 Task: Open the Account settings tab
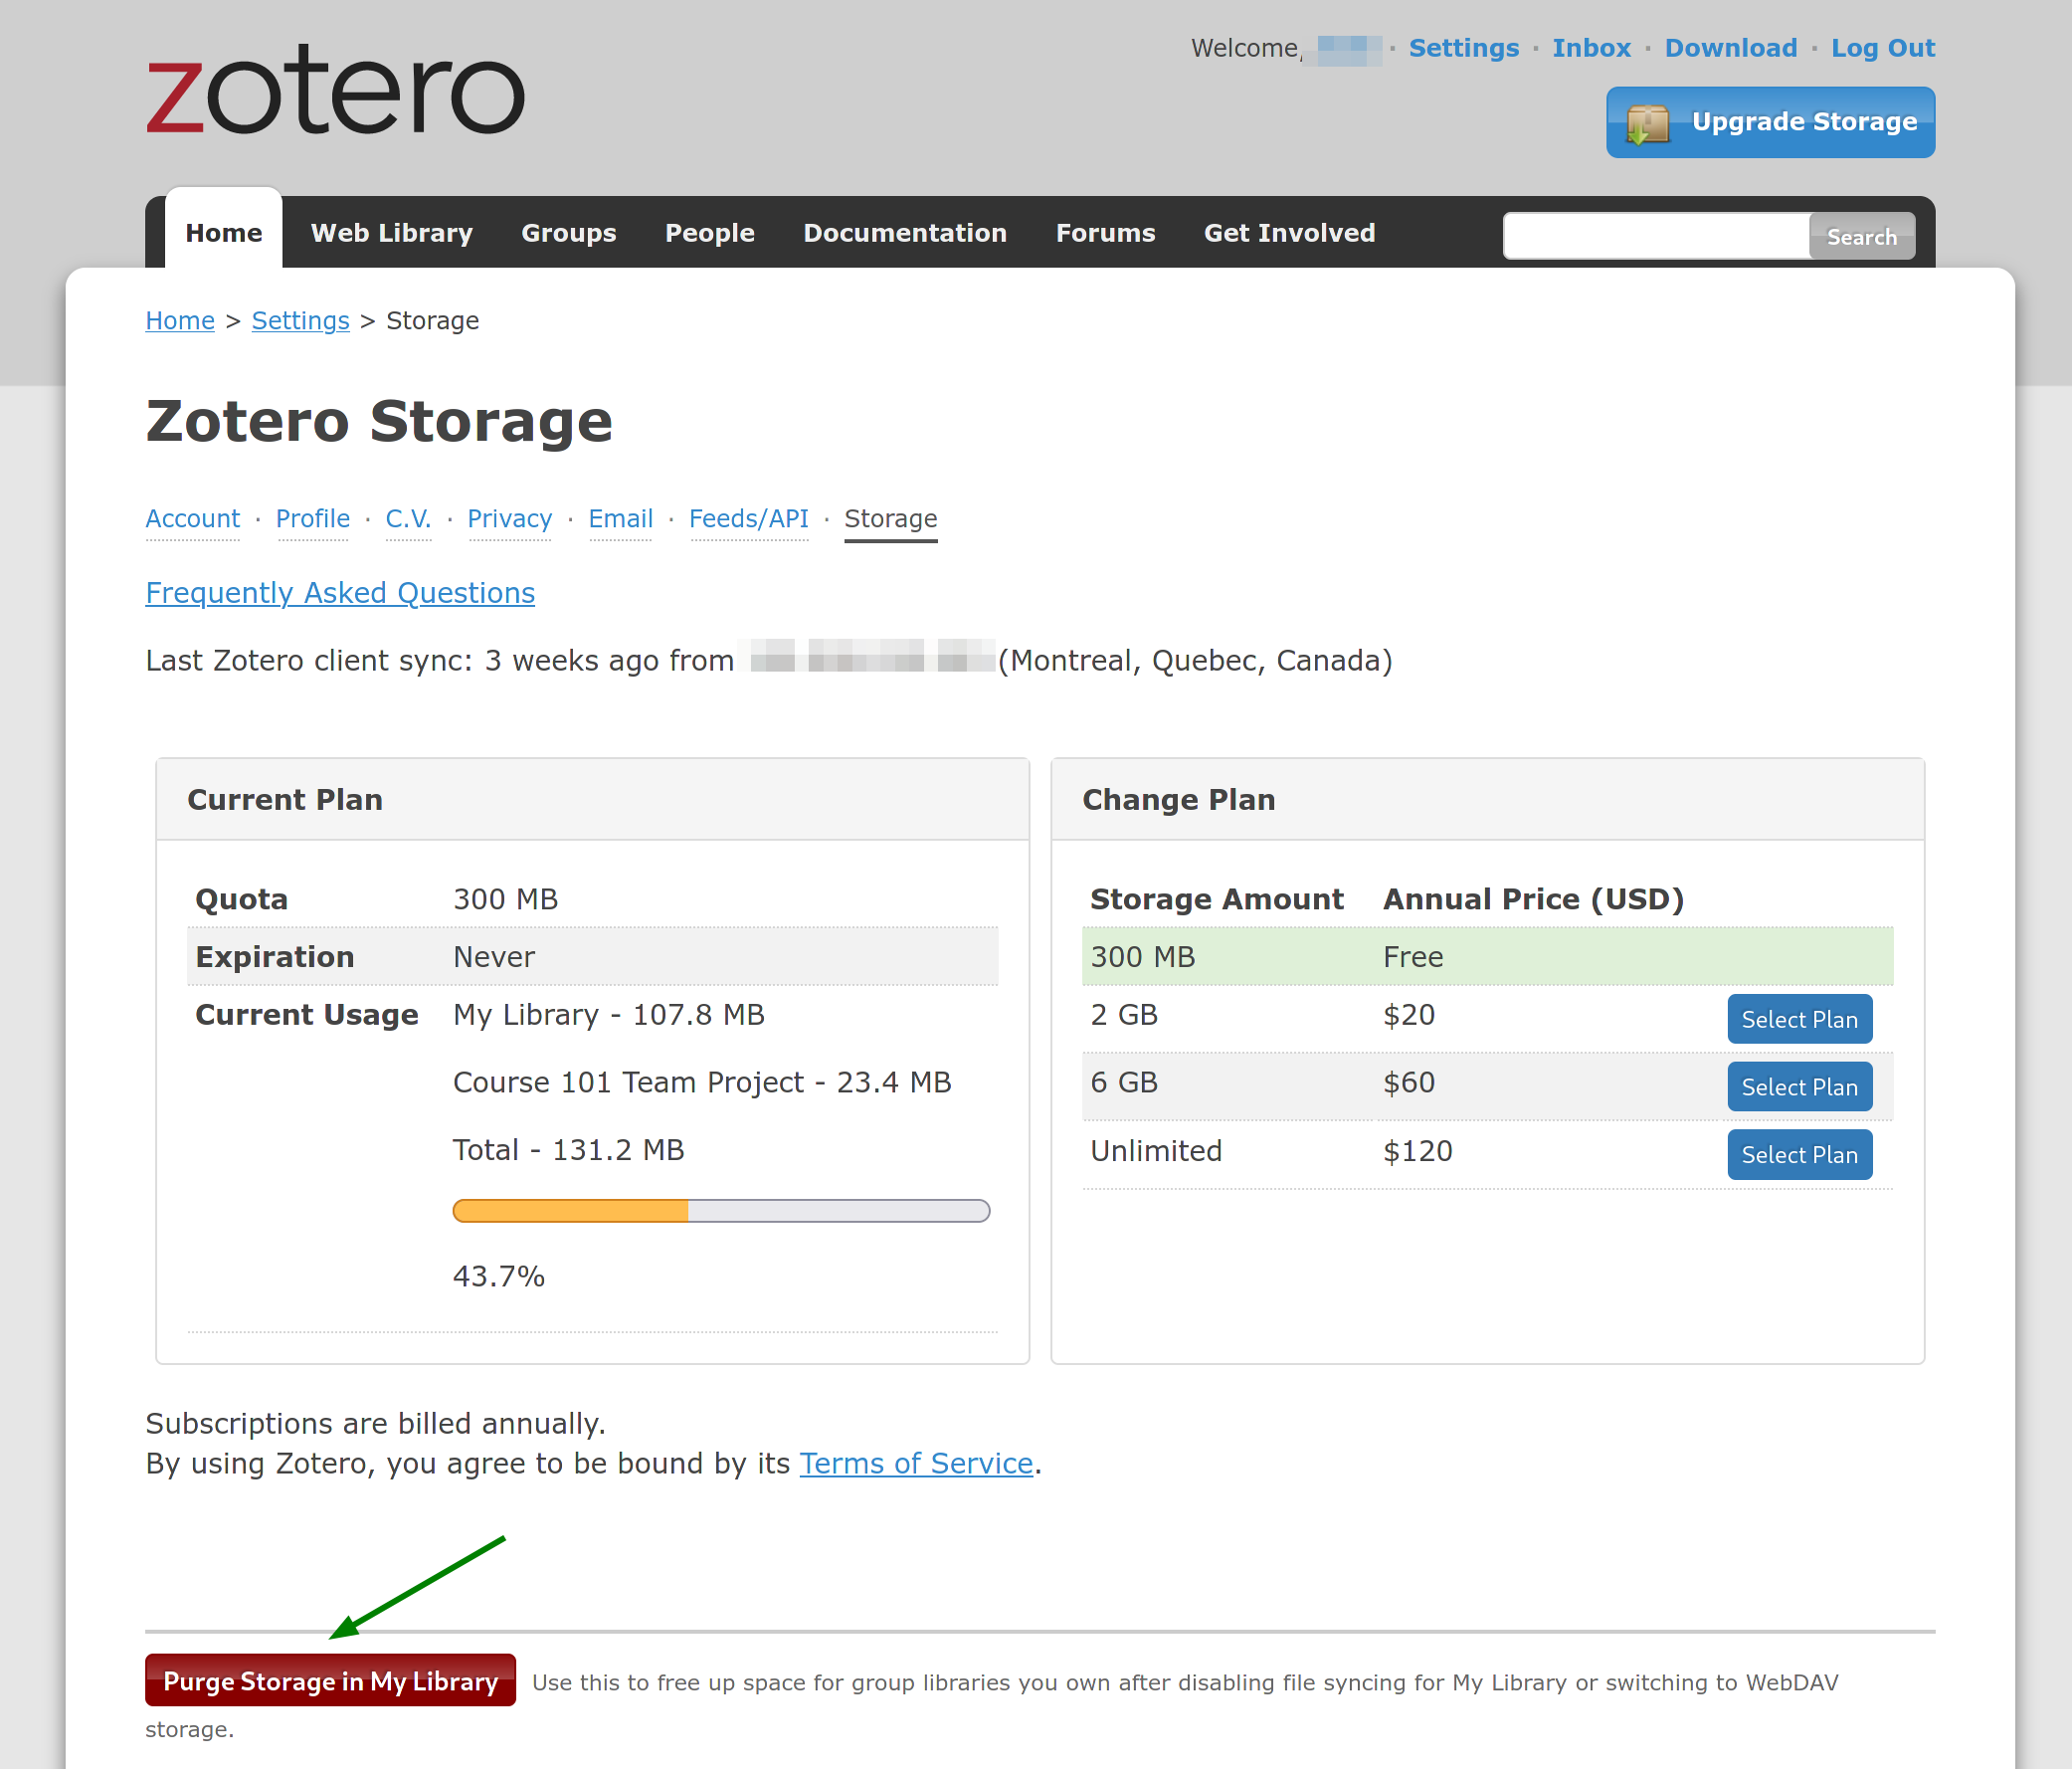pyautogui.click(x=193, y=517)
